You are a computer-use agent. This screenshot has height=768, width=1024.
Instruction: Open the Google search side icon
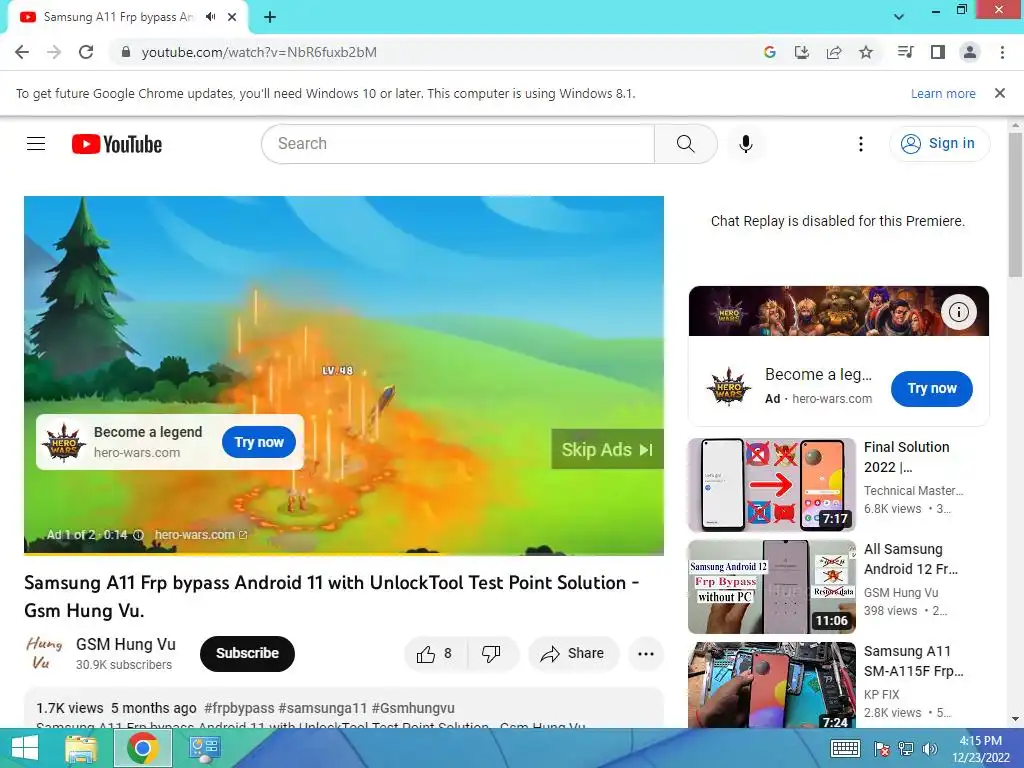tap(770, 52)
